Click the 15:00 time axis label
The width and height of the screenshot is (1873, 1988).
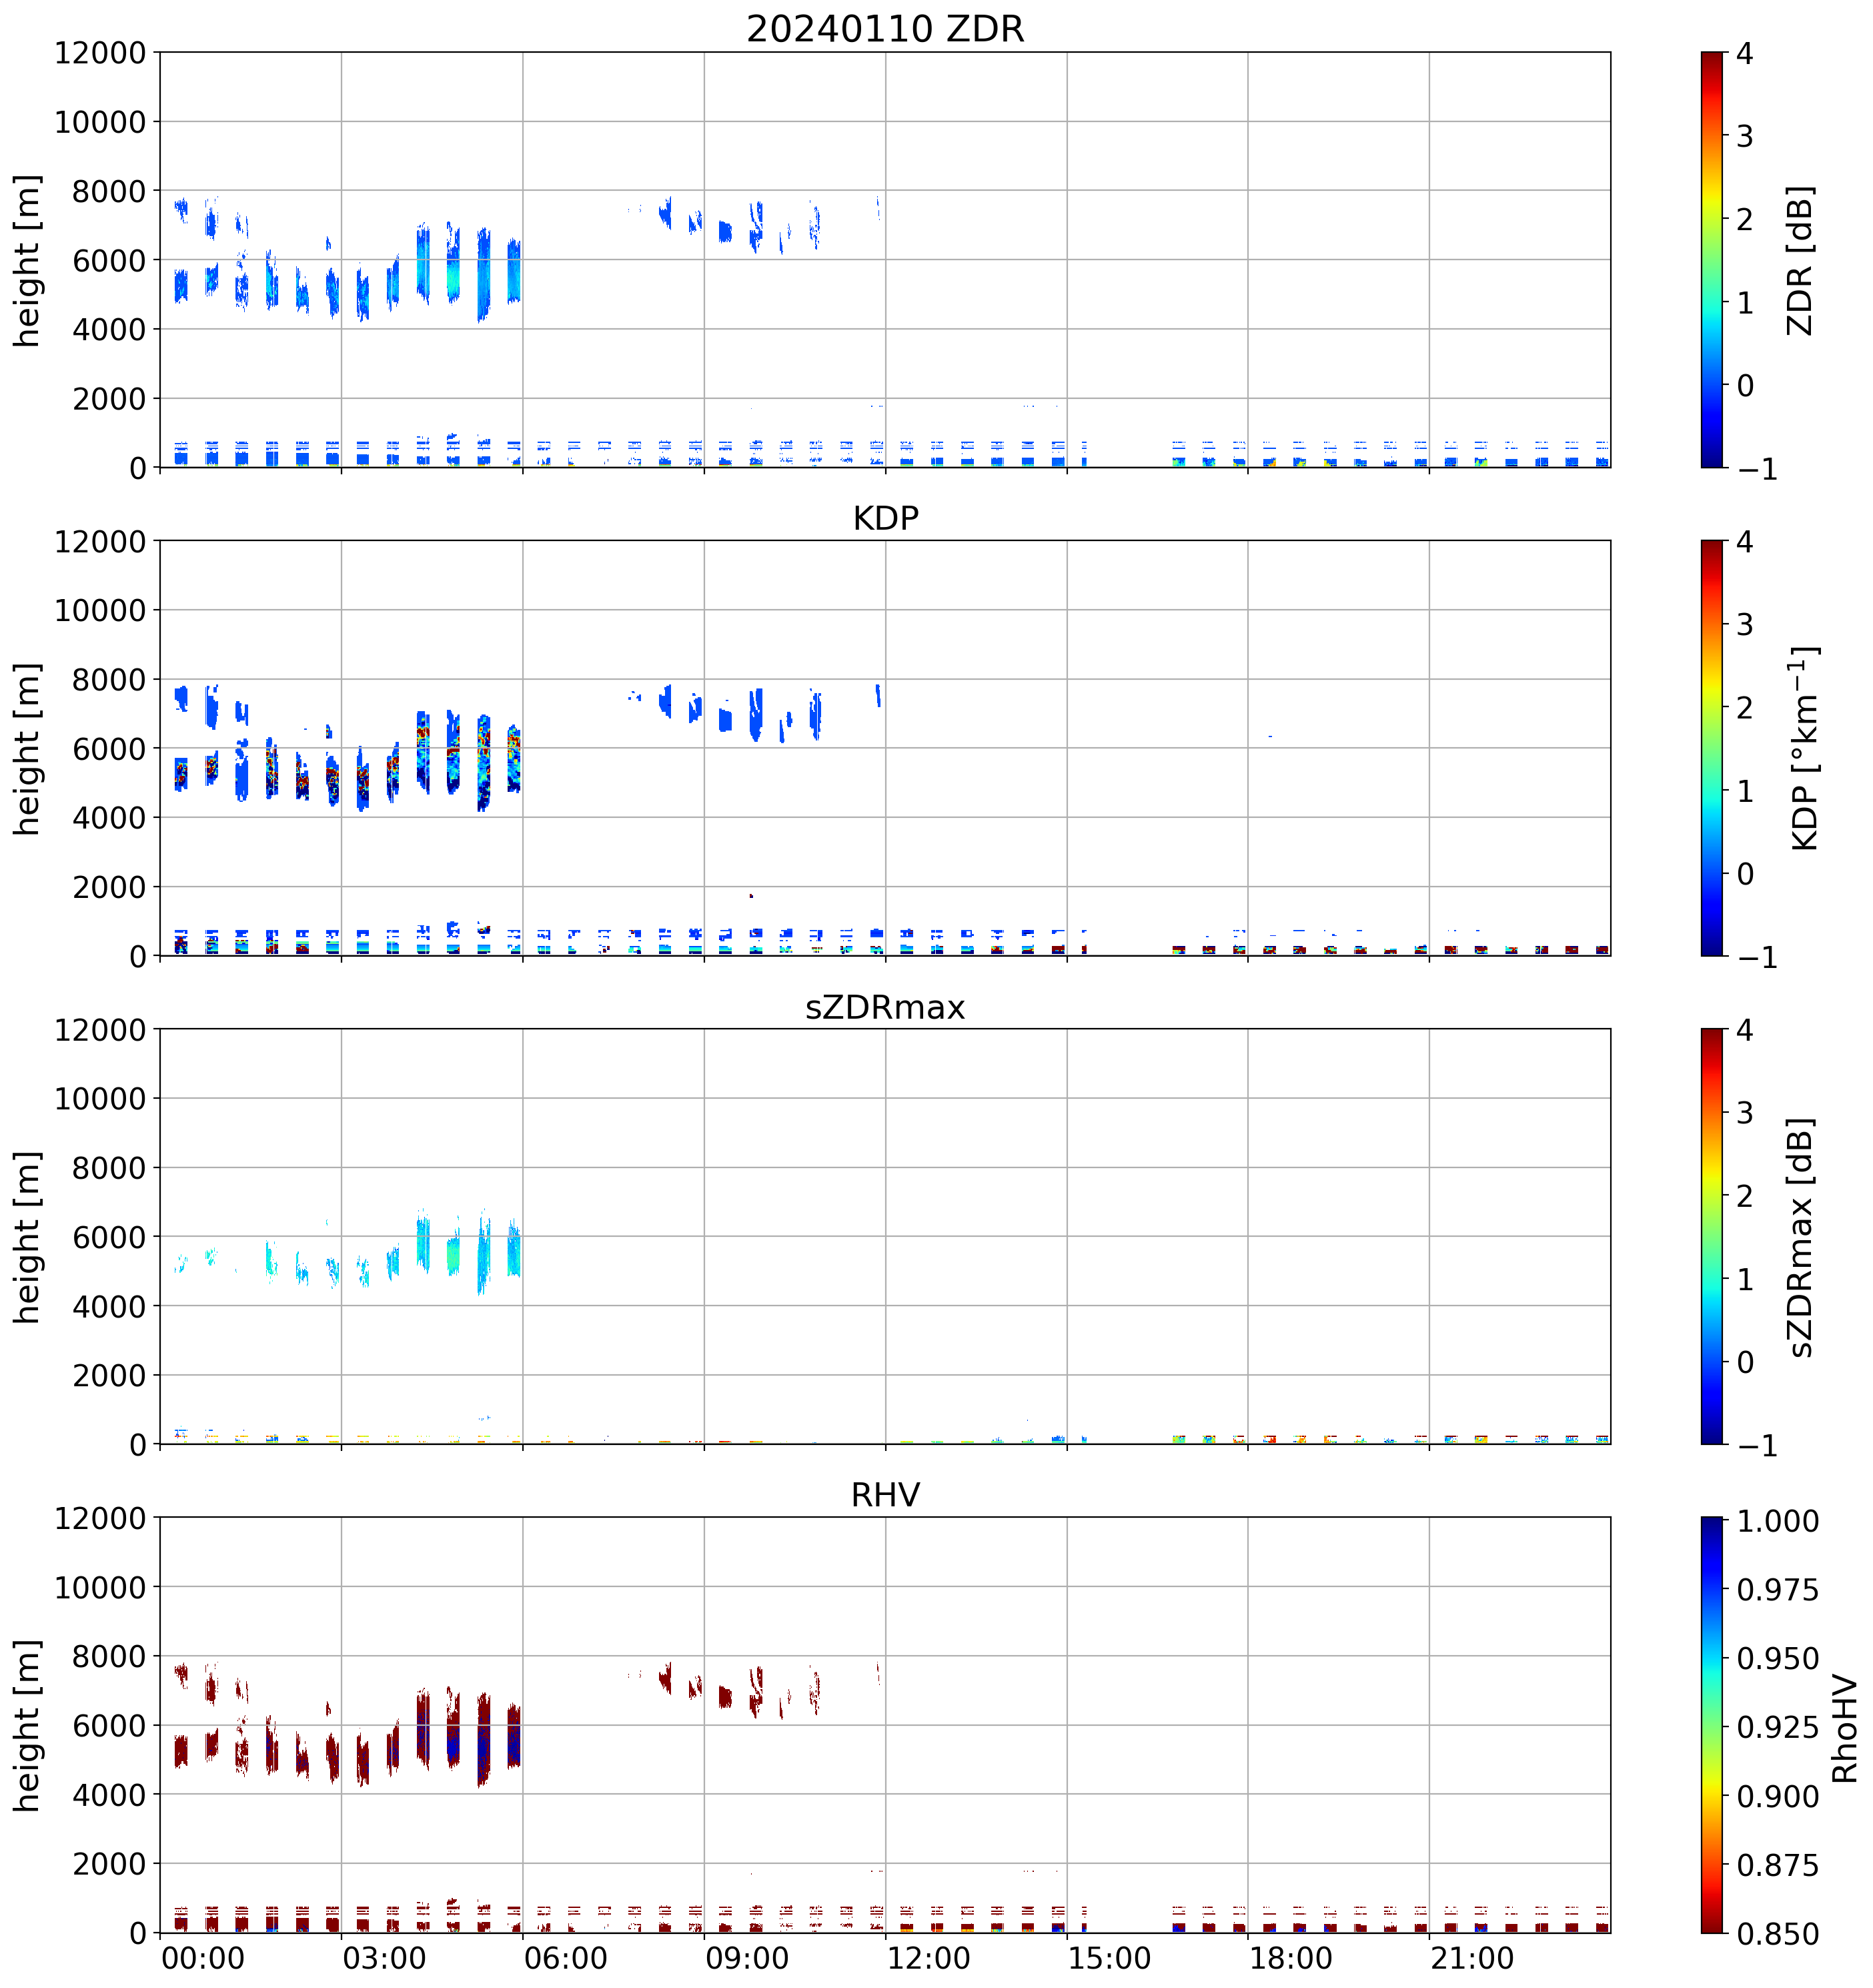click(1109, 1957)
